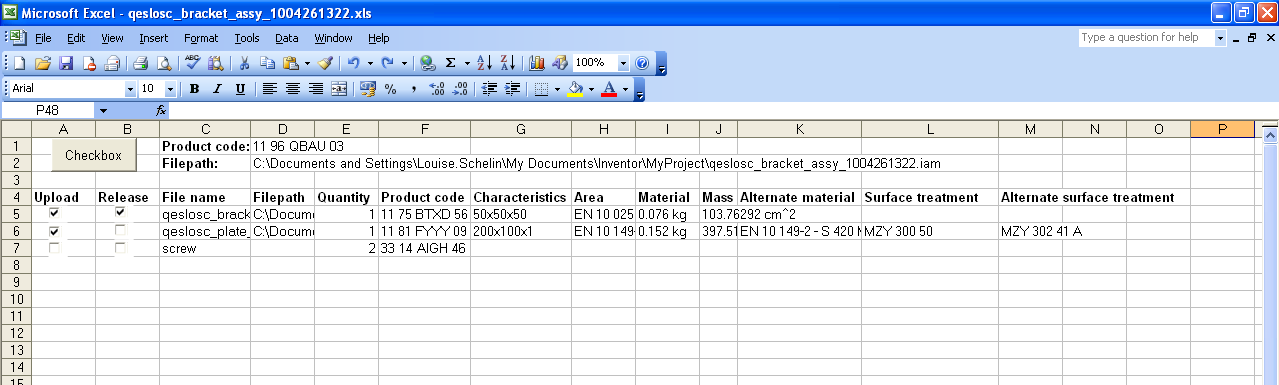Screen dimensions: 1279x385
Task: Click the AutoSum sigma icon
Action: click(x=450, y=63)
